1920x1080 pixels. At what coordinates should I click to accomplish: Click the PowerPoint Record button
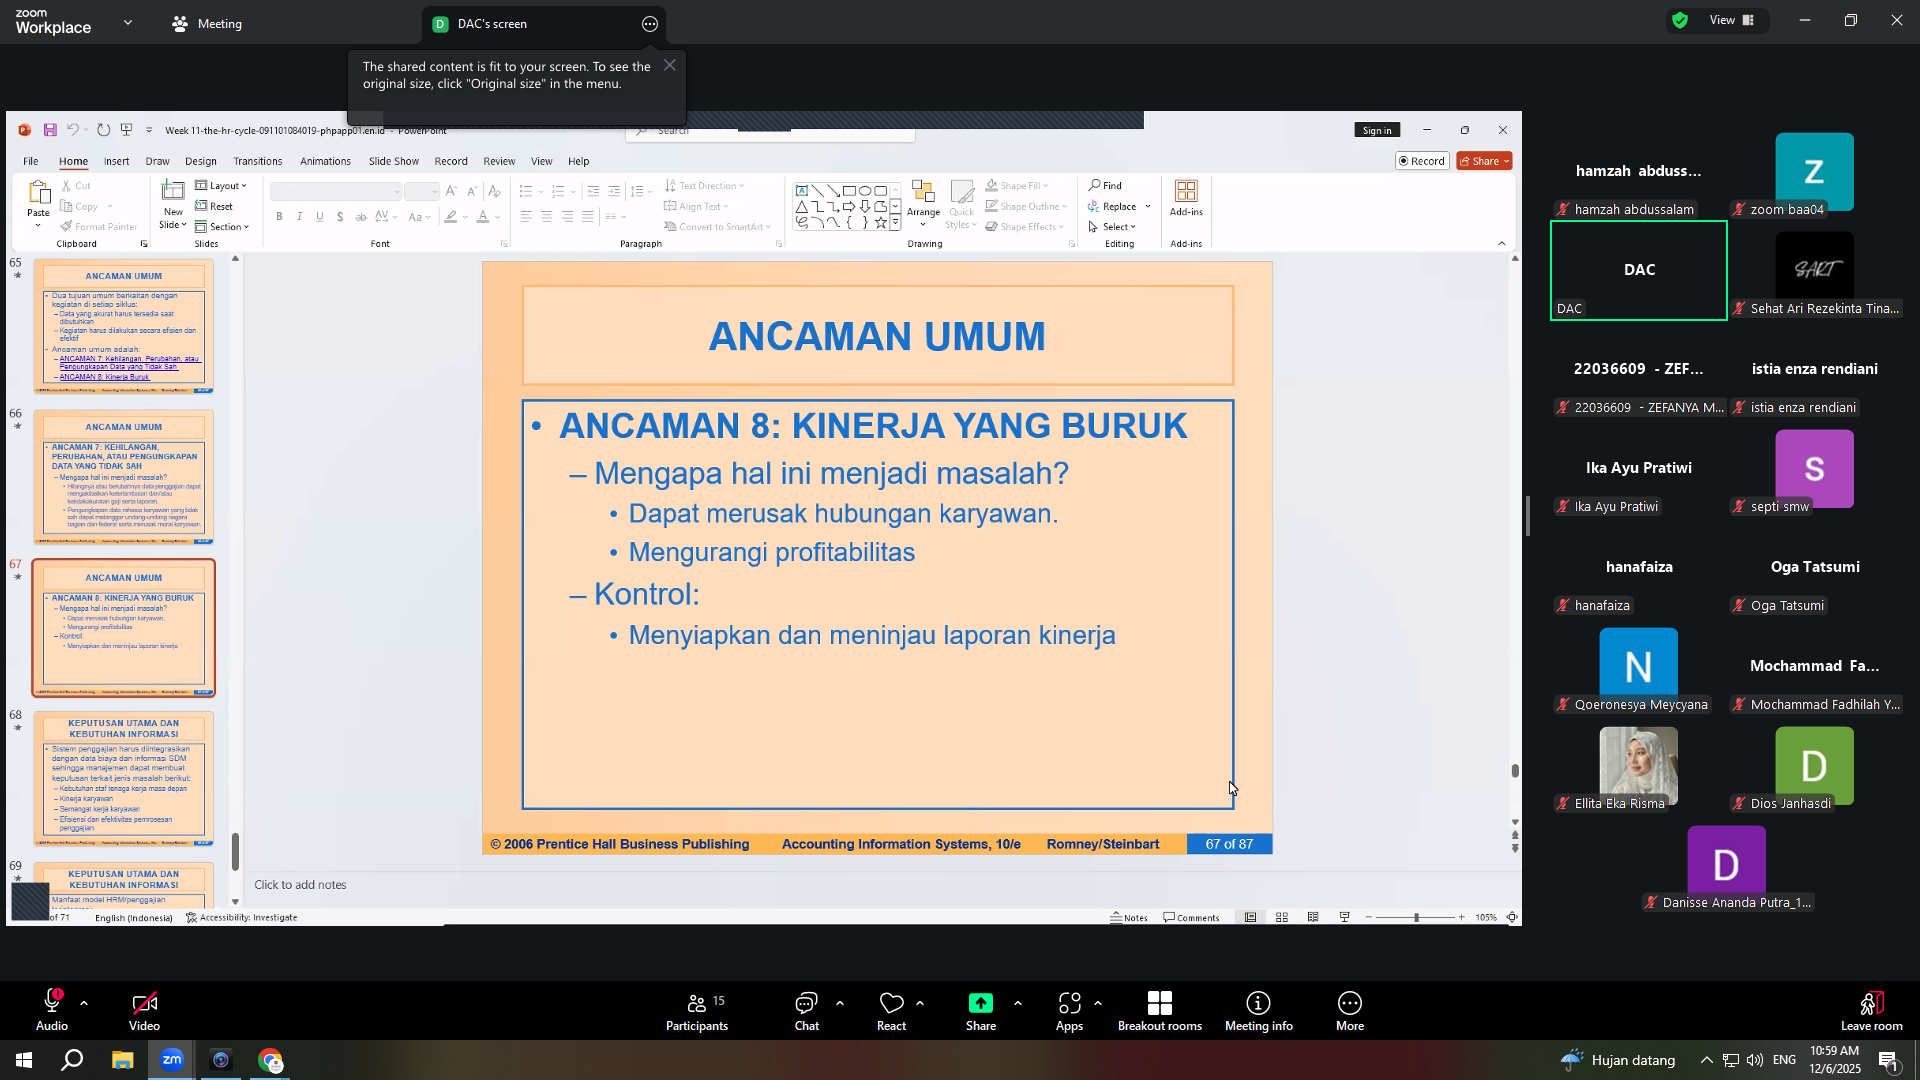tap(1422, 161)
